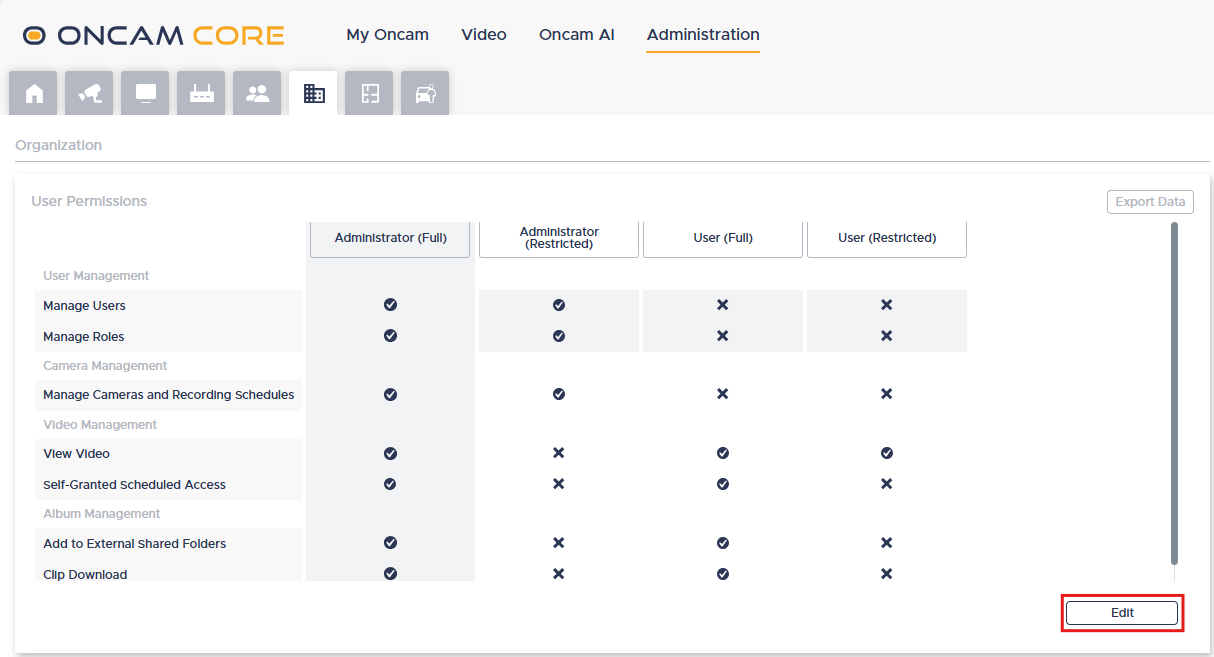Click the permissions table vertical scrollbar

click(x=1174, y=394)
